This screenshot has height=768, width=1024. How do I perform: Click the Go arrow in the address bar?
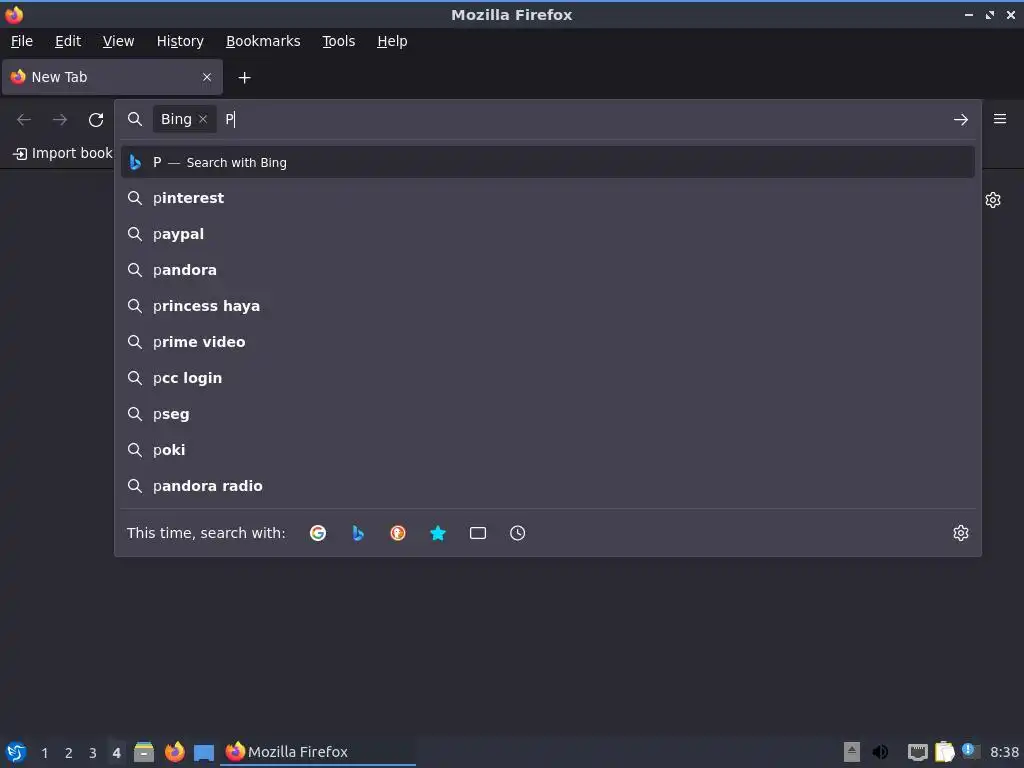[x=961, y=120]
